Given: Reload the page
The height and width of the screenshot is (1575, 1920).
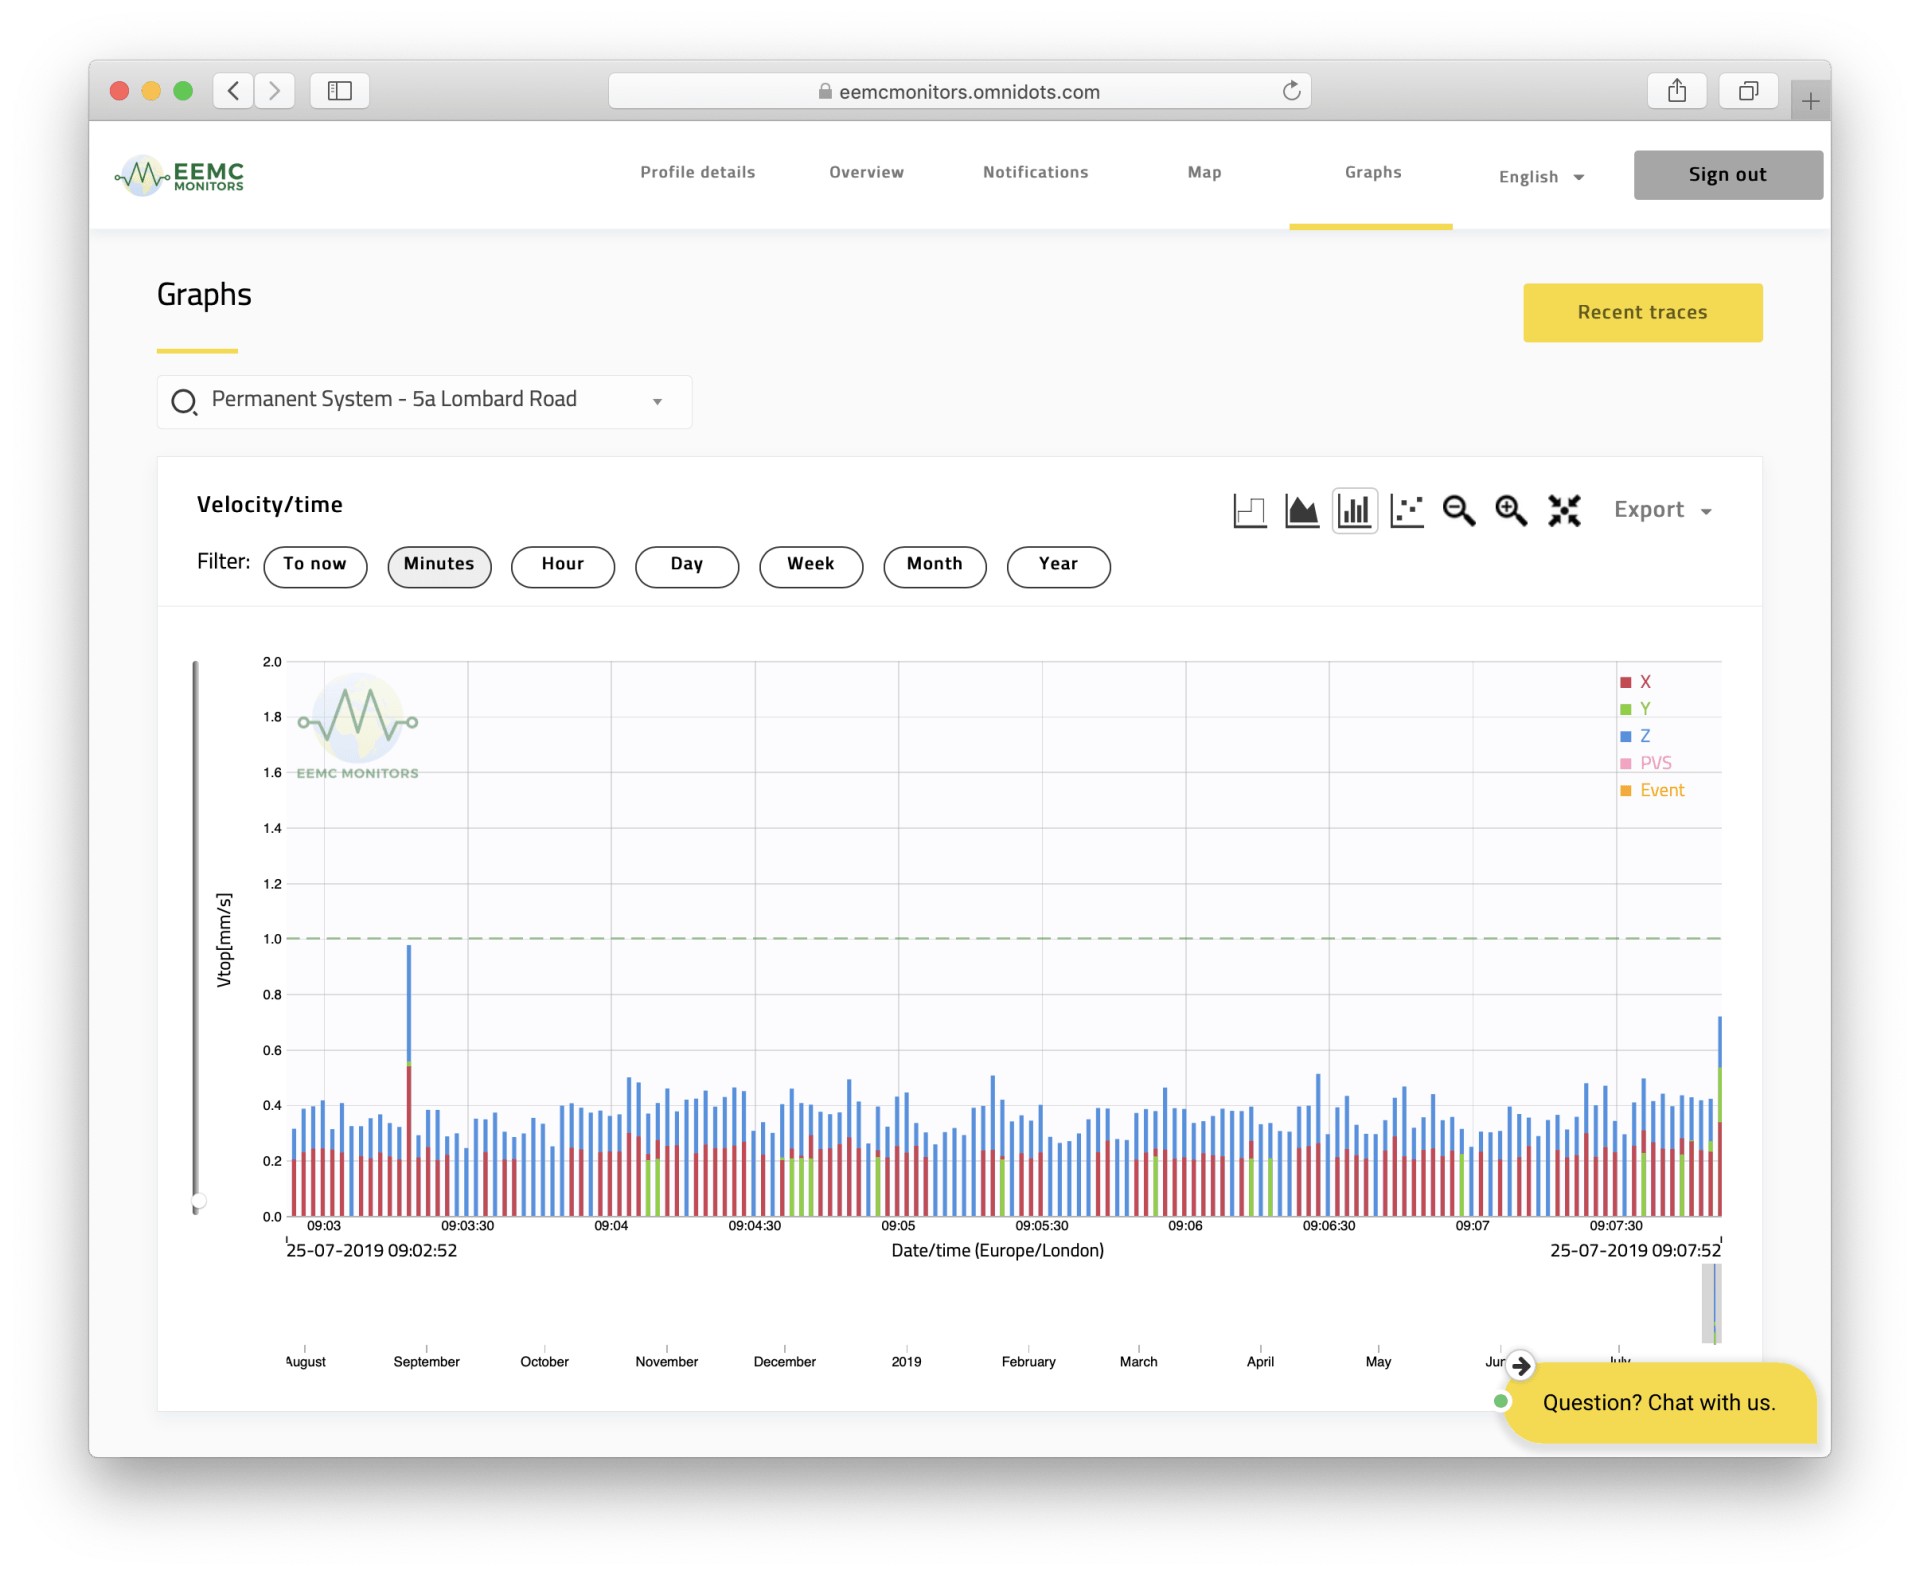Looking at the screenshot, I should click(1291, 91).
